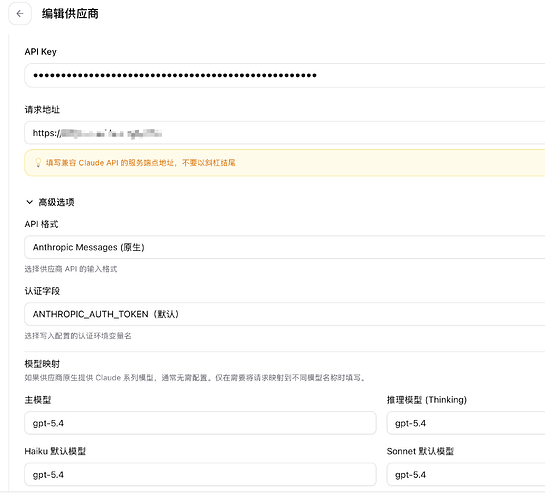545x500 pixels.
Task: Edit the 推理模型 (Thinking) field
Action: click(466, 423)
